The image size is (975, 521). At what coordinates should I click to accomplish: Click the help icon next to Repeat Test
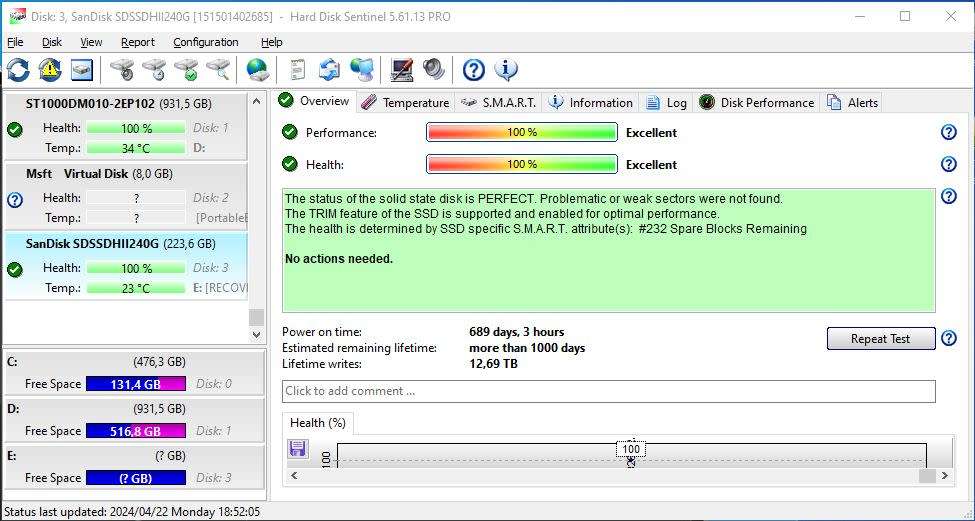(949, 339)
